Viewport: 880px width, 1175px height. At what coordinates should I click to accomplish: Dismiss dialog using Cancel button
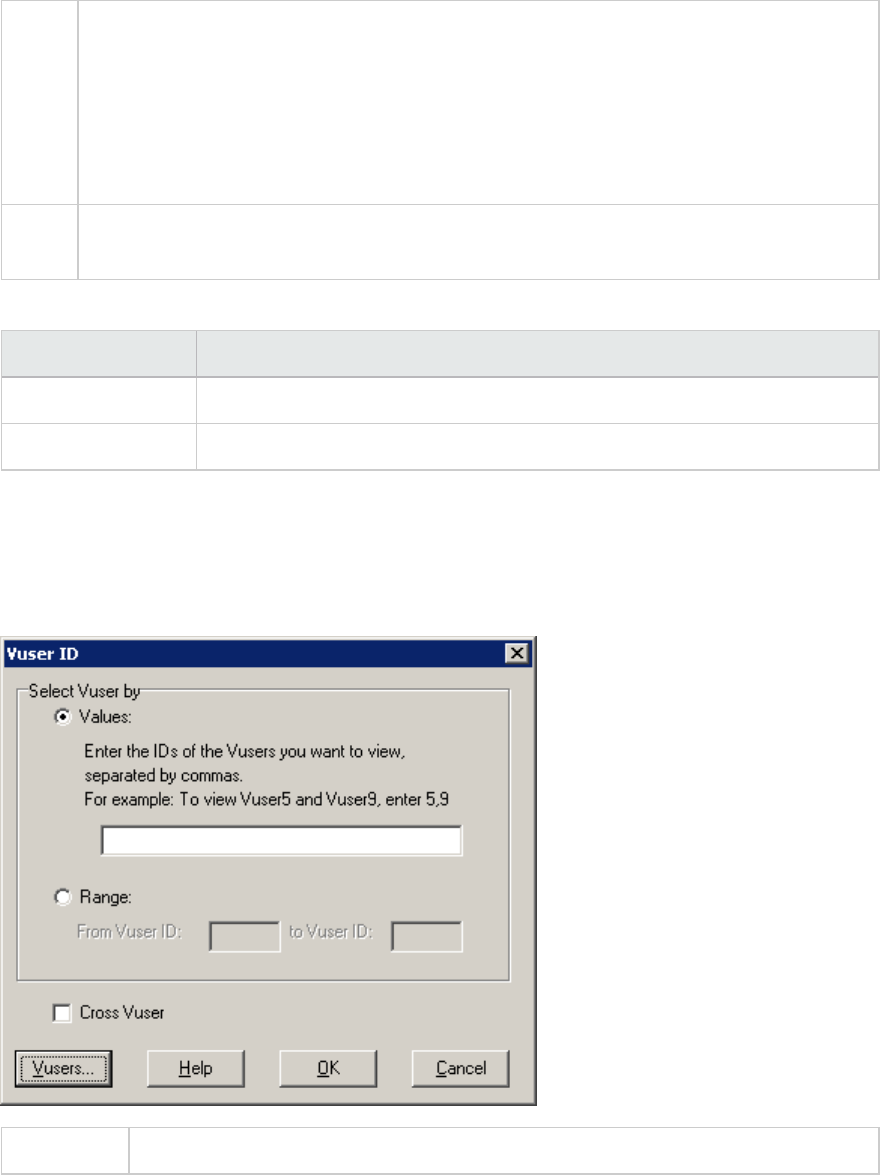(460, 1069)
